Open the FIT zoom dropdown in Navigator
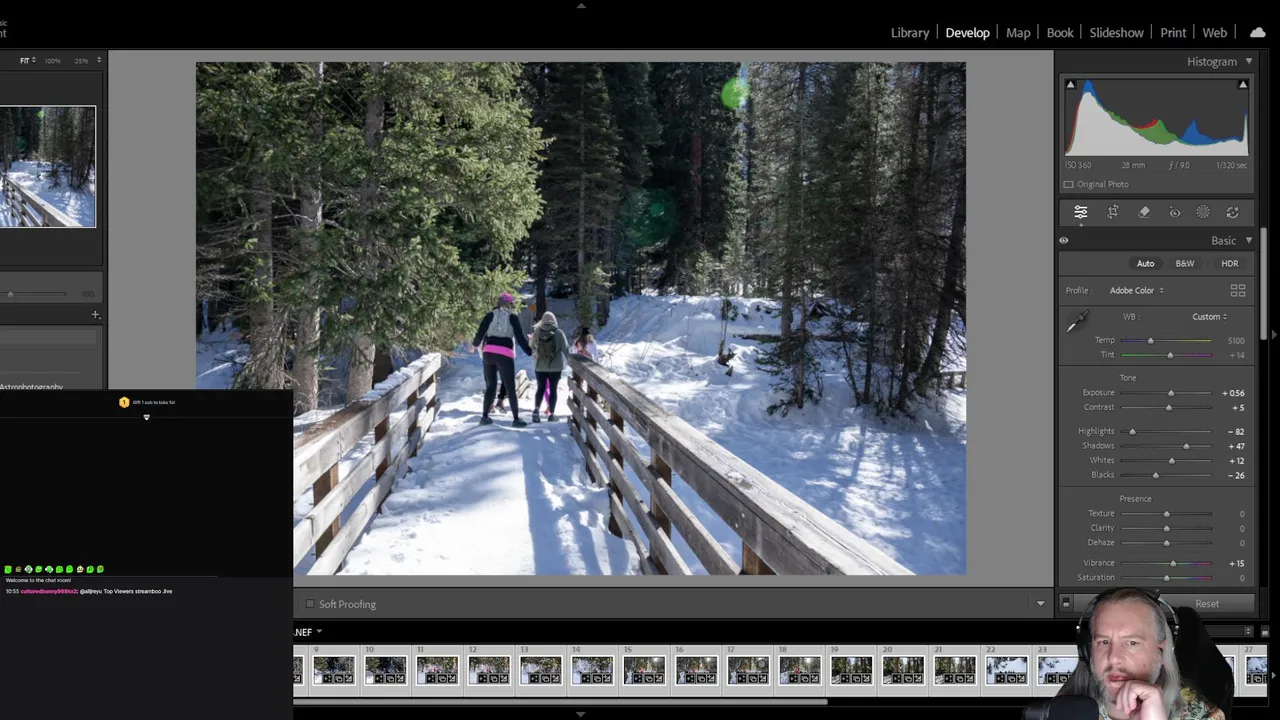 (28, 60)
